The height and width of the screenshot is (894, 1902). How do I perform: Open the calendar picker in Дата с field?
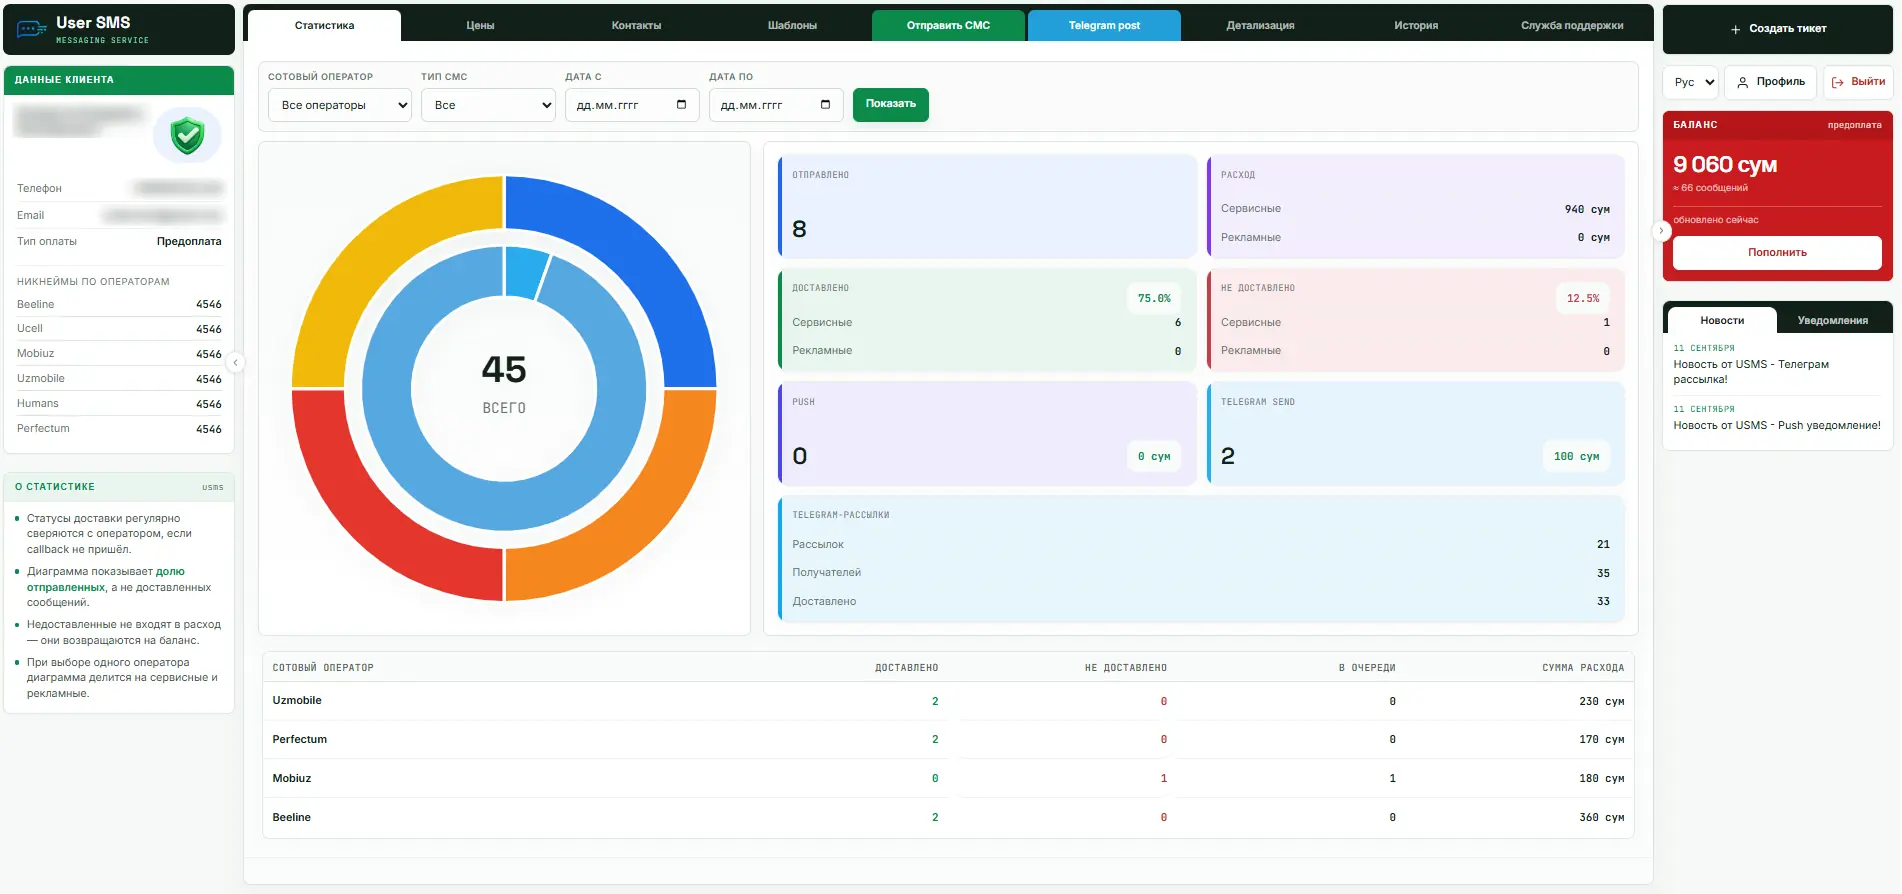tap(681, 105)
